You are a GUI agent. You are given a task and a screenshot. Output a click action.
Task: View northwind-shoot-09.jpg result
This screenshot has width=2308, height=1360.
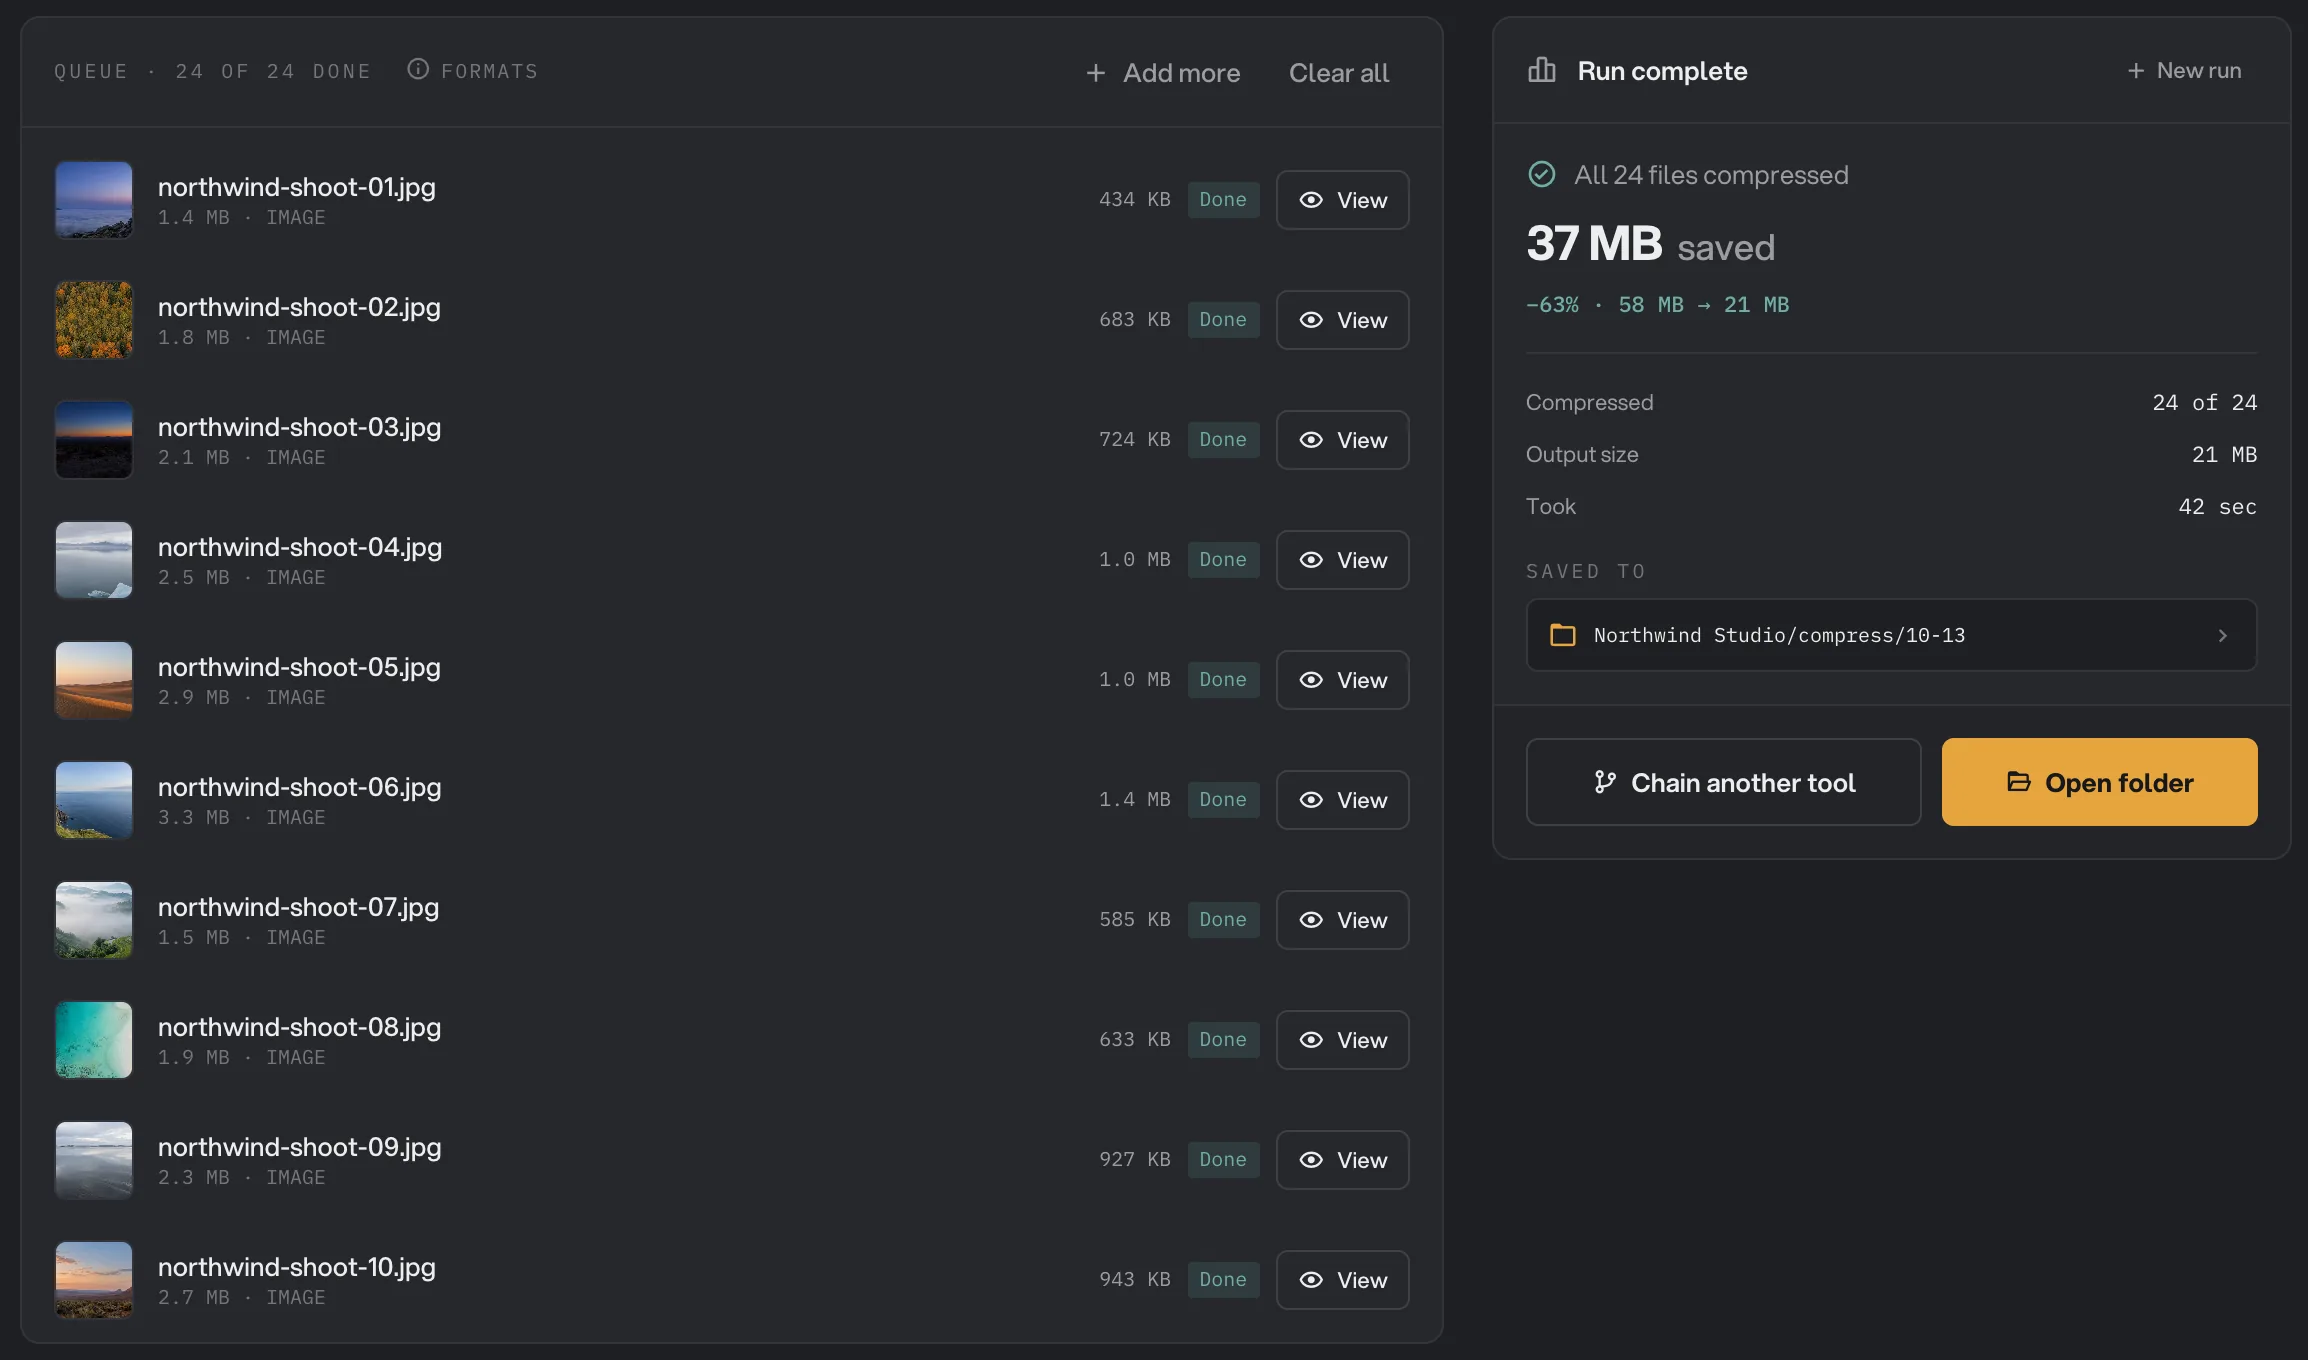1342,1160
